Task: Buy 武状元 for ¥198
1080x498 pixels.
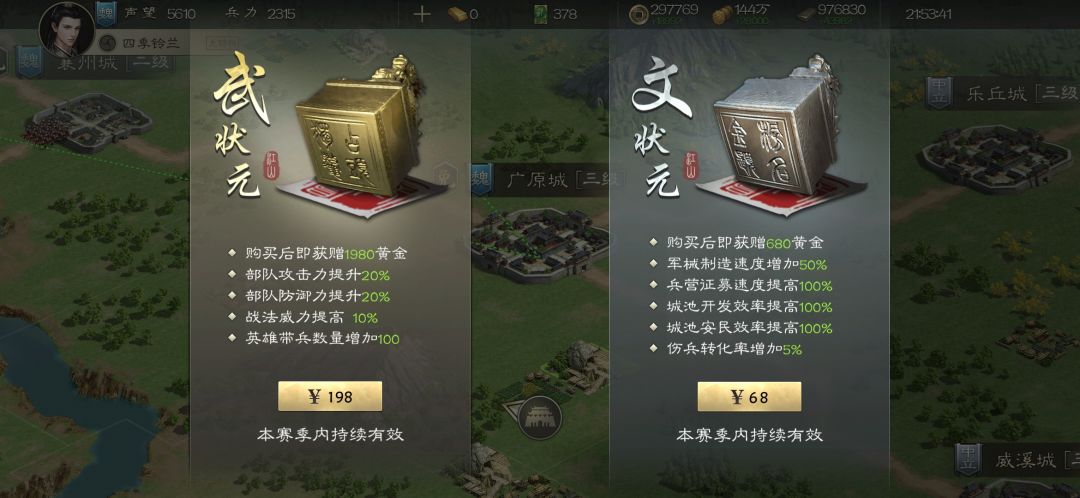Action: click(x=330, y=396)
